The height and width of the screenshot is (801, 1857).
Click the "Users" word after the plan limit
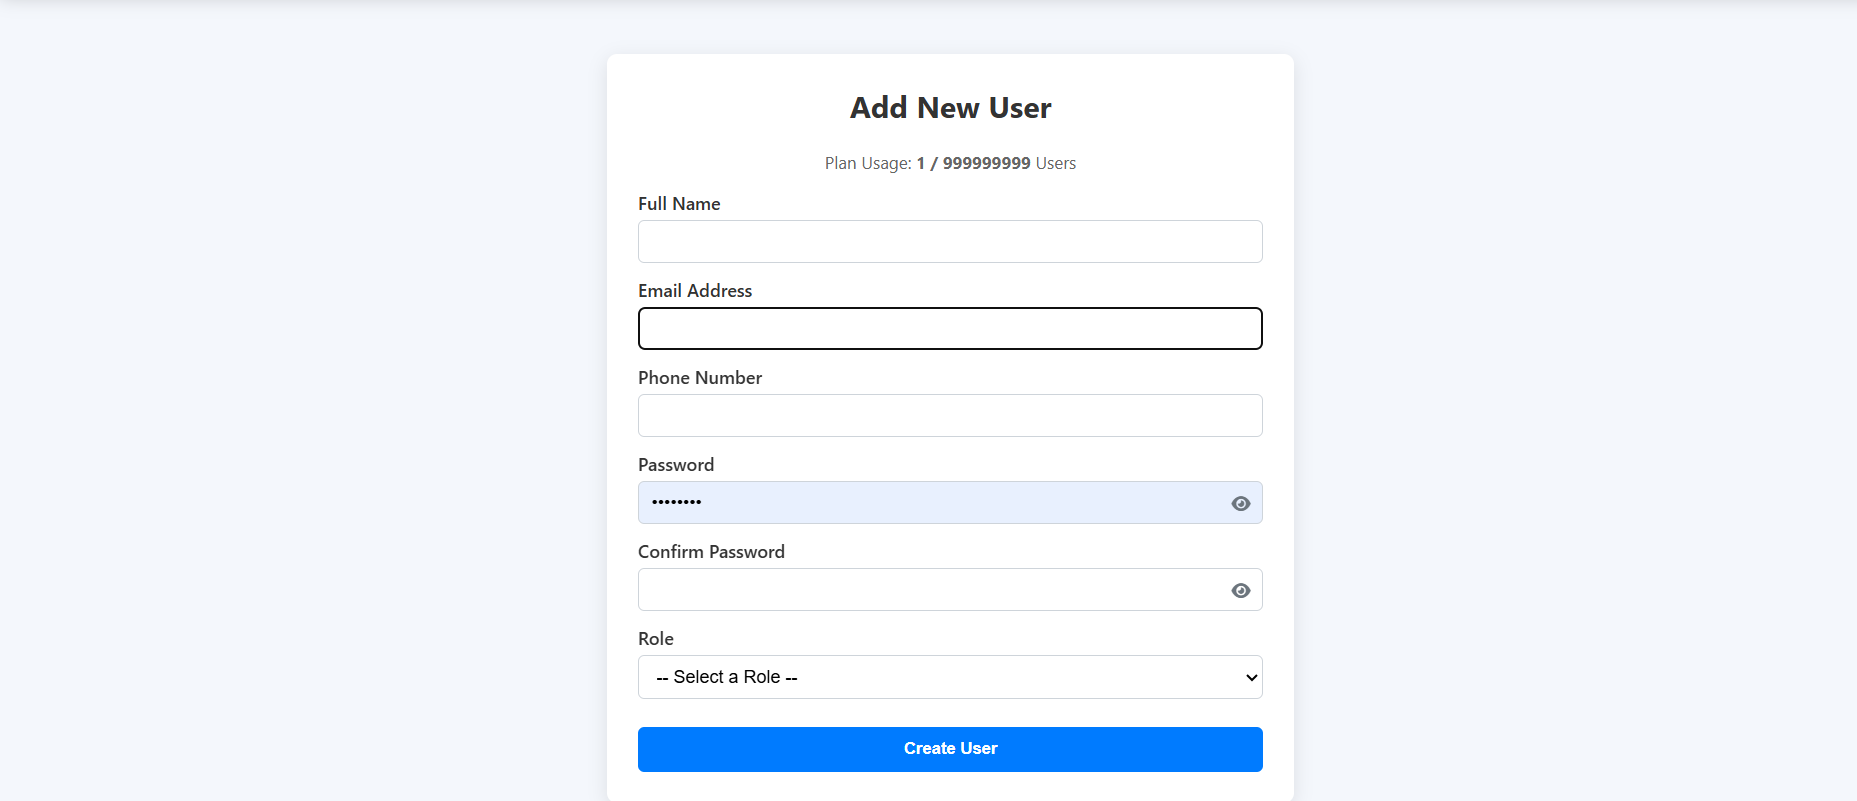pos(1056,164)
